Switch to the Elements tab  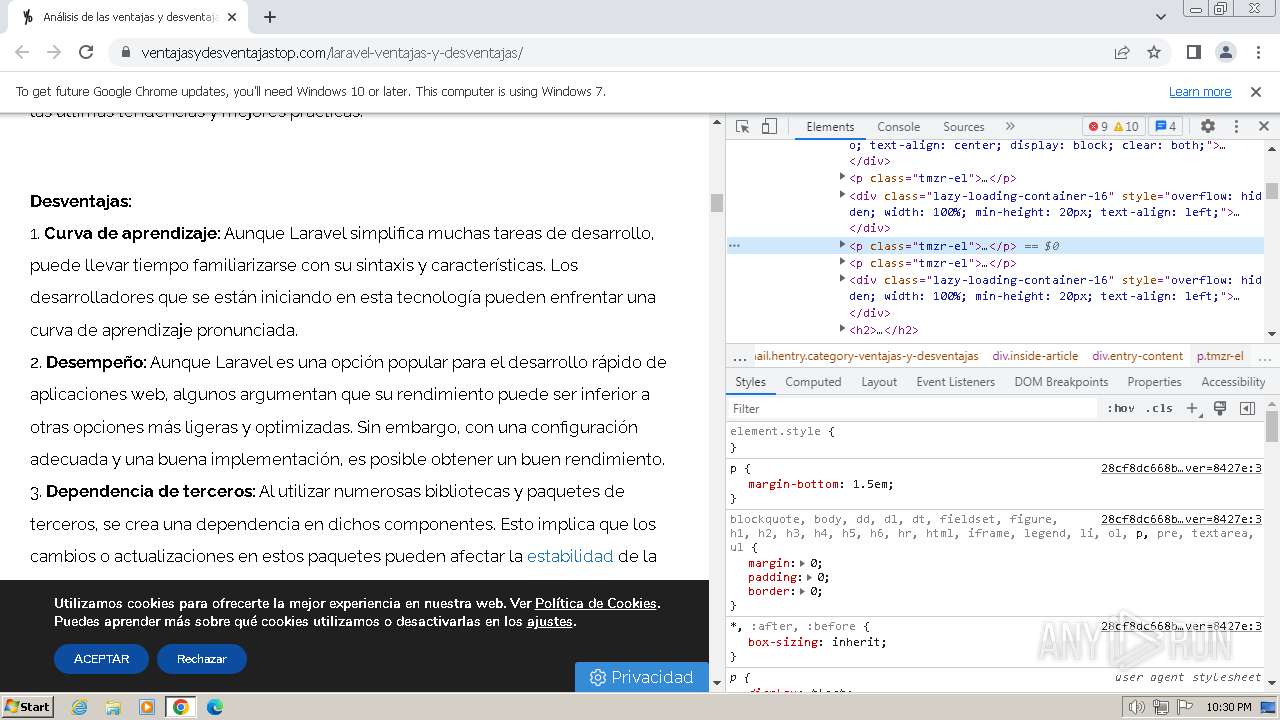point(830,127)
